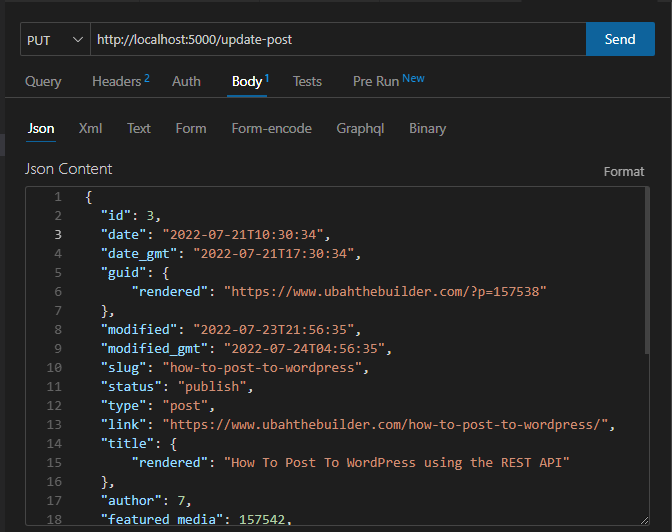This screenshot has height=532, width=672.
Task: Switch to the Pre Run tab
Action: tap(377, 82)
